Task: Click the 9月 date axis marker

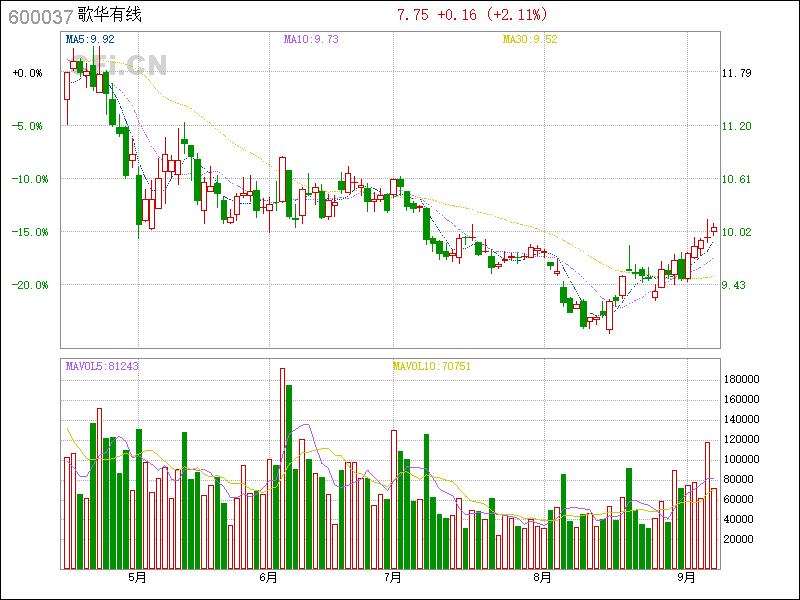Action: point(686,578)
